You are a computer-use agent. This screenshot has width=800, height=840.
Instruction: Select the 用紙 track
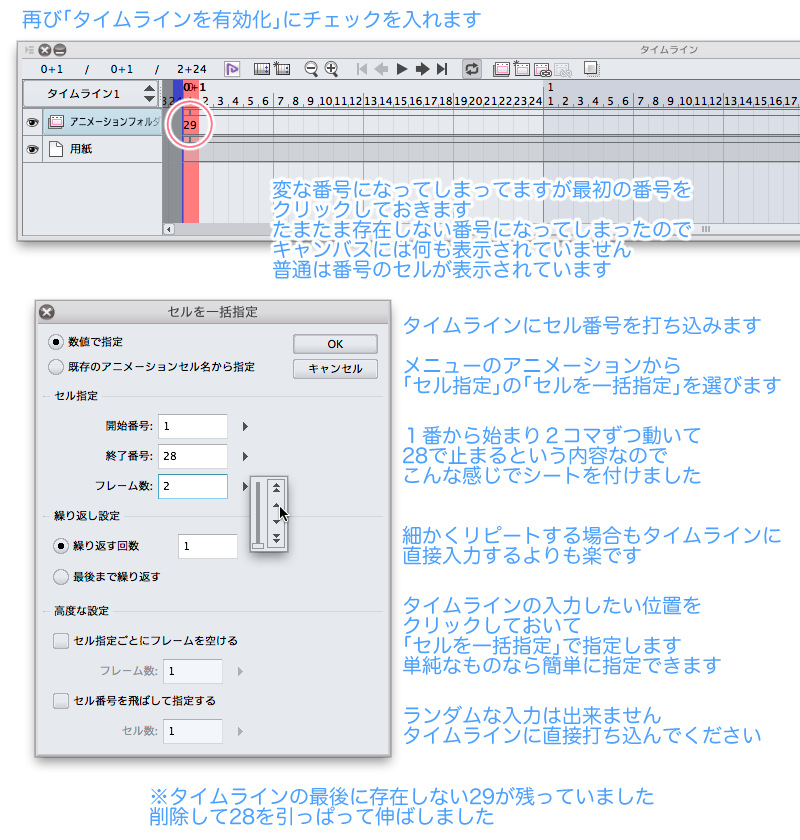click(103, 149)
